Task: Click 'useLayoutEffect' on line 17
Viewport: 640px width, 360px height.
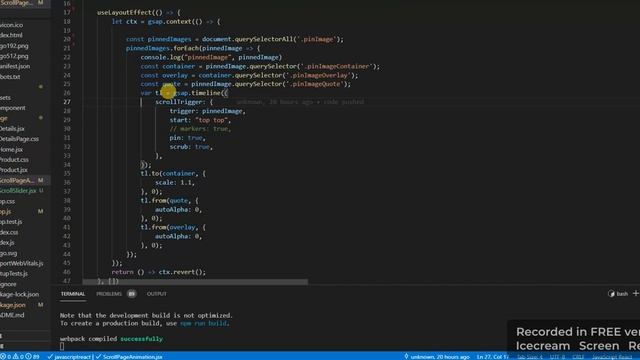Action: pos(124,13)
